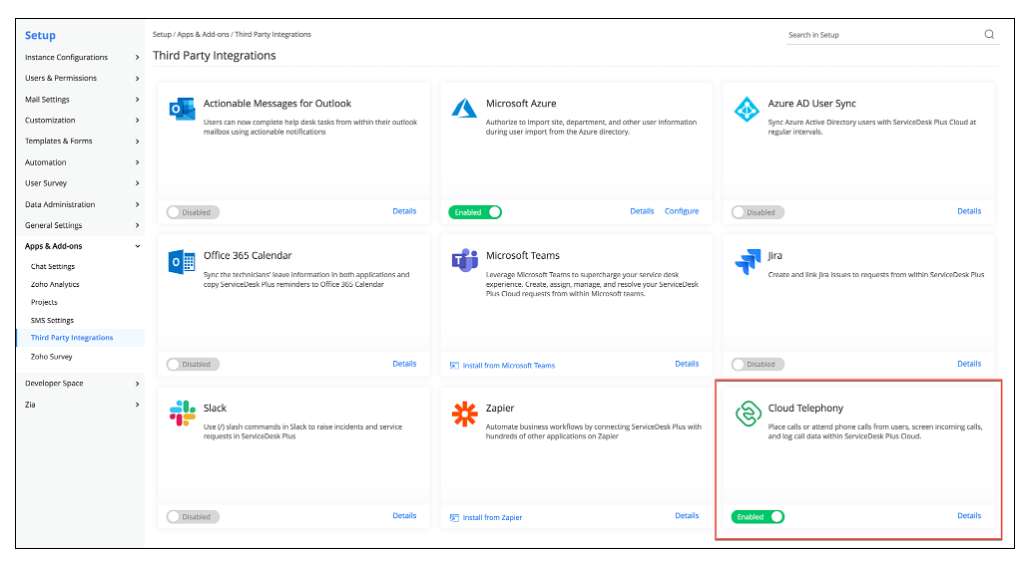Enable the Jira integration toggle
Screen dimensions: 1033x569
(x=758, y=364)
